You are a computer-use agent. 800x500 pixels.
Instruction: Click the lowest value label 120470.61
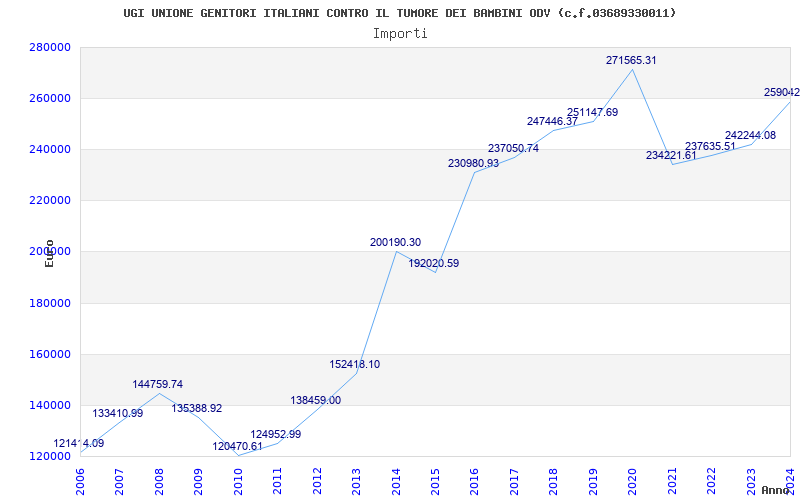coord(237,446)
